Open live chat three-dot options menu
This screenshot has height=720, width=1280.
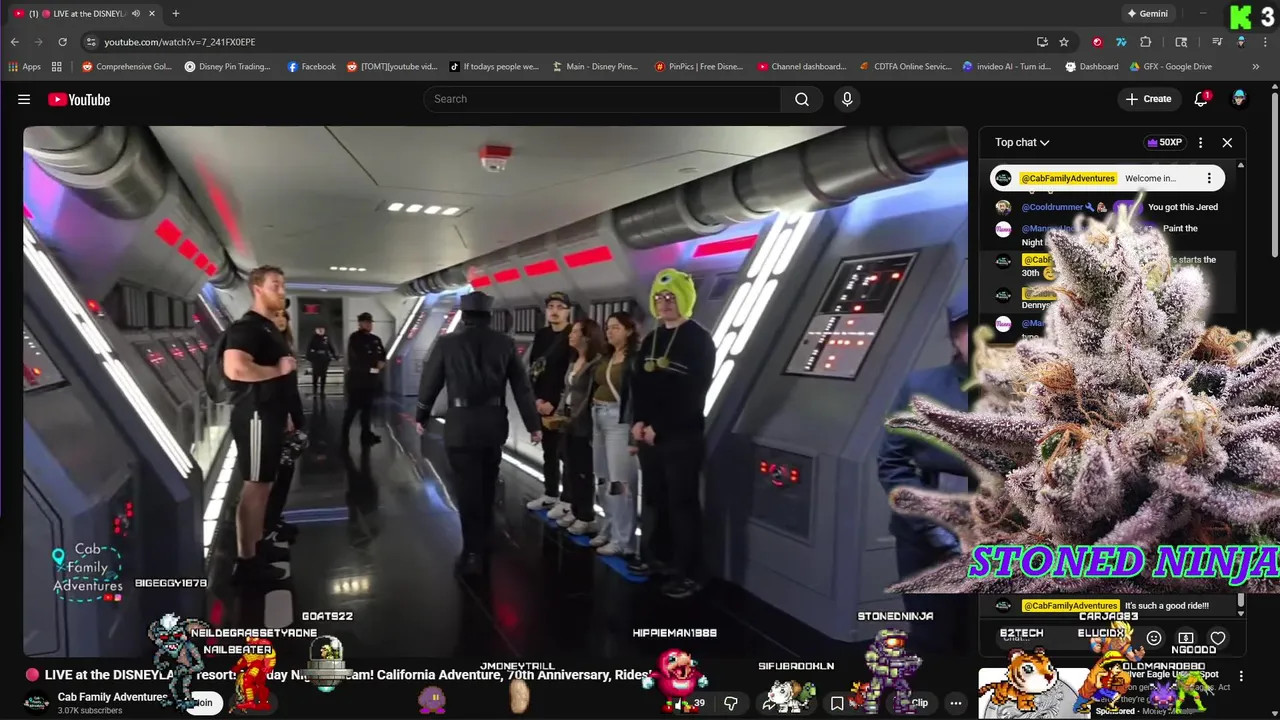click(1201, 143)
